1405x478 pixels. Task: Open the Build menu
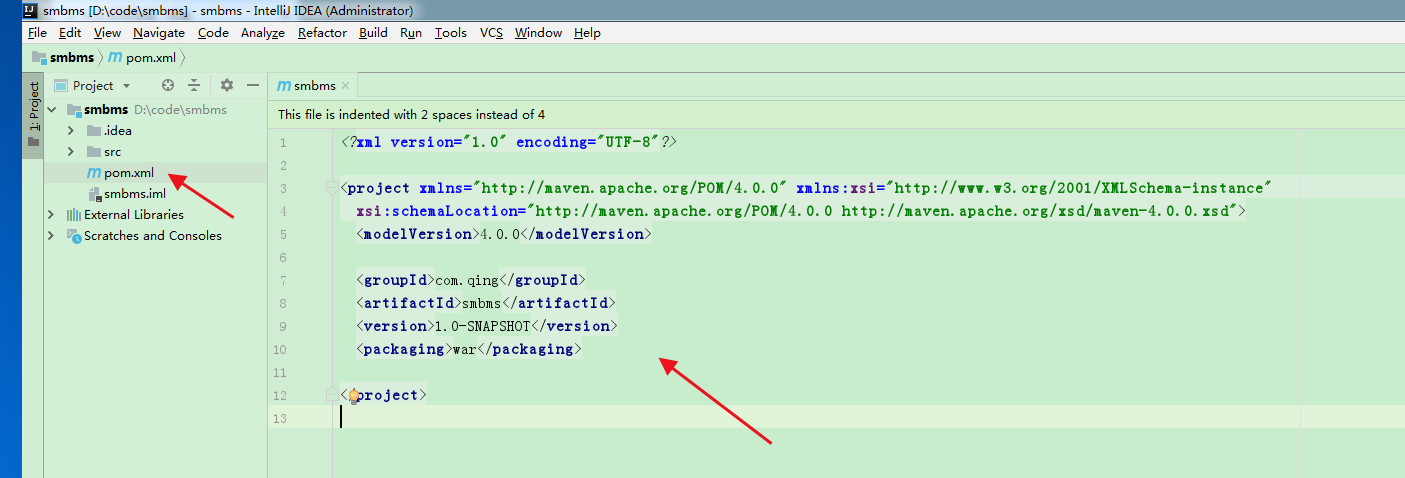coord(373,33)
